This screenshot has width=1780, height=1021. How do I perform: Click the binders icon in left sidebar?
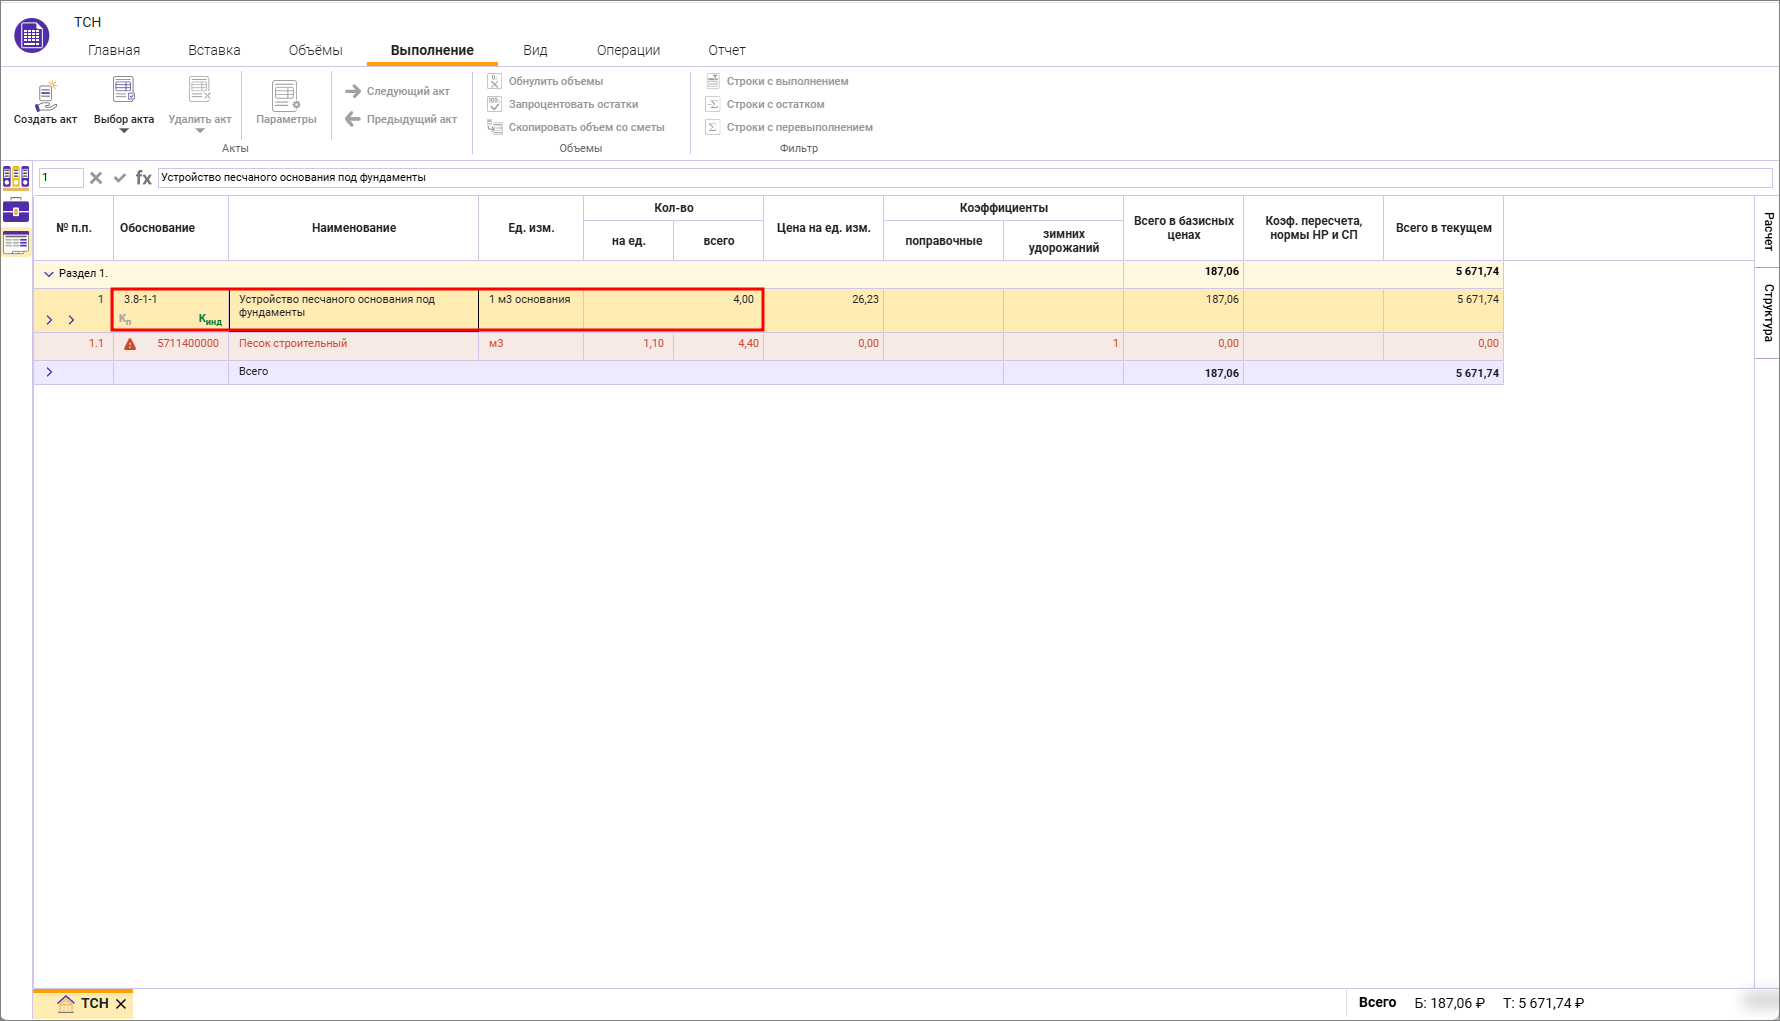(x=16, y=177)
